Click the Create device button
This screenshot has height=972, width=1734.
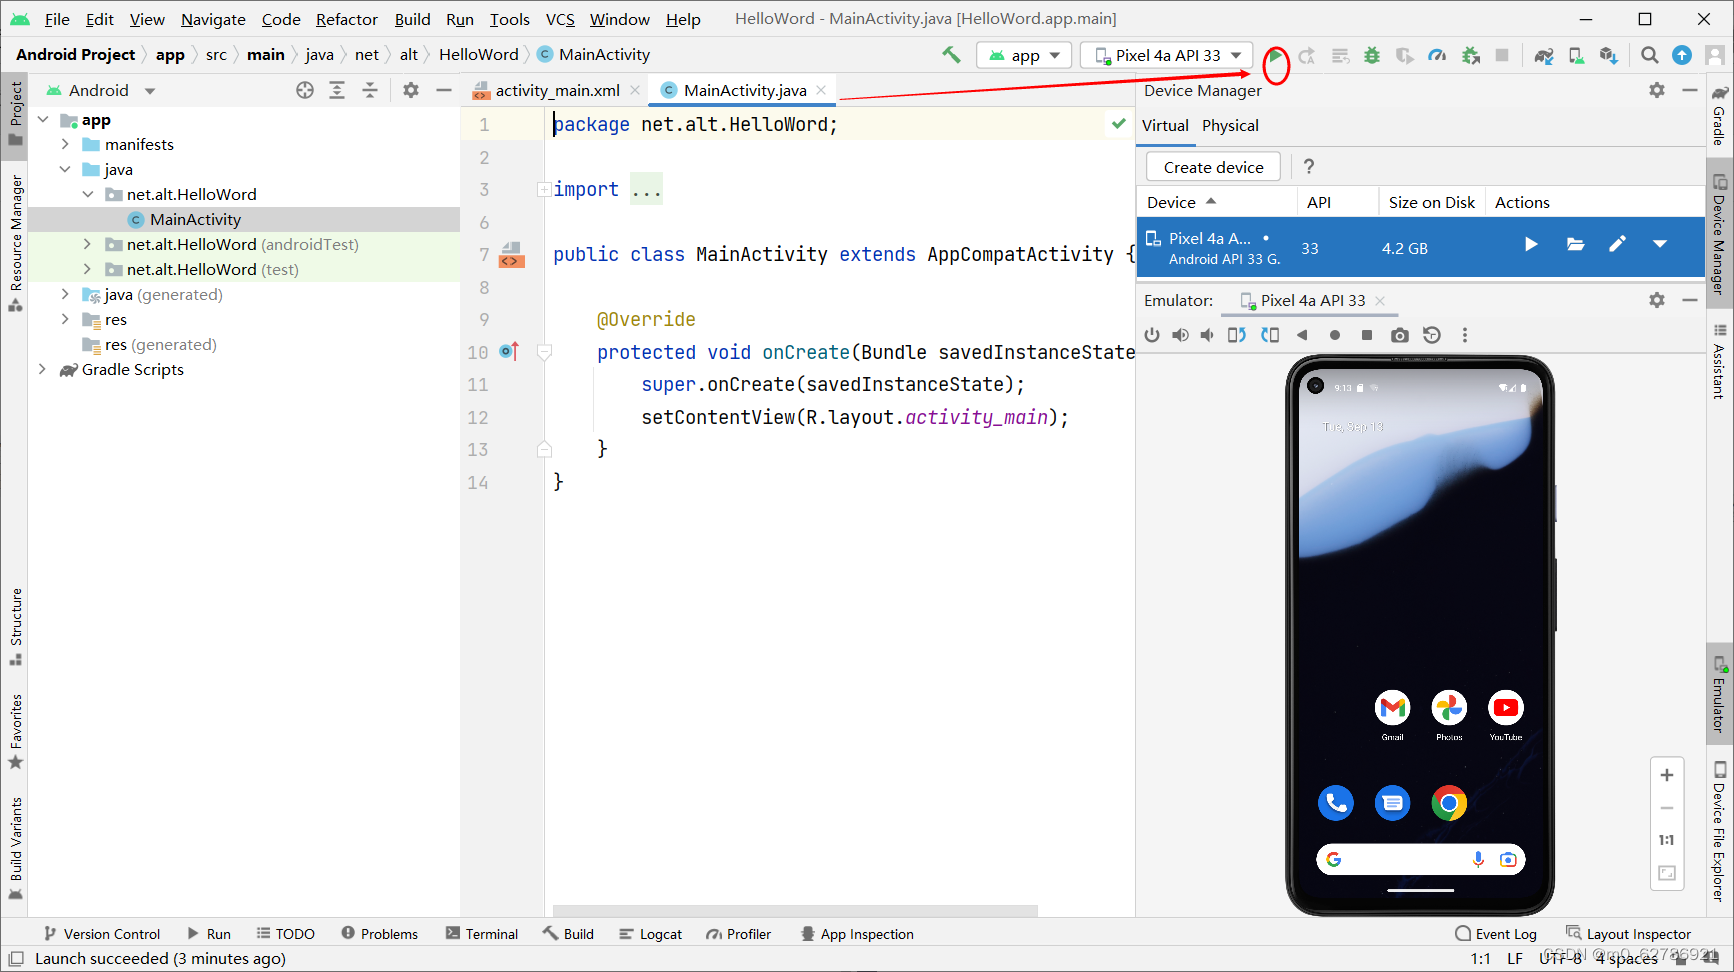(x=1212, y=166)
